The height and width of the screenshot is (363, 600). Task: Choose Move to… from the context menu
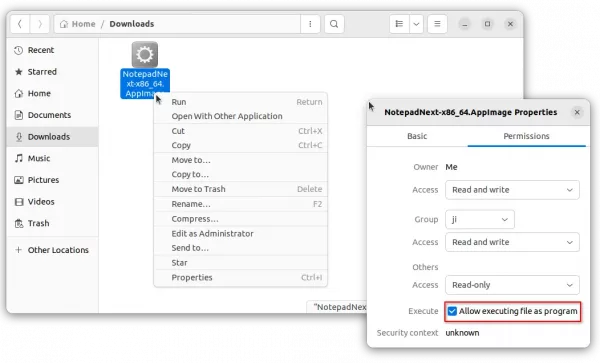point(241,160)
